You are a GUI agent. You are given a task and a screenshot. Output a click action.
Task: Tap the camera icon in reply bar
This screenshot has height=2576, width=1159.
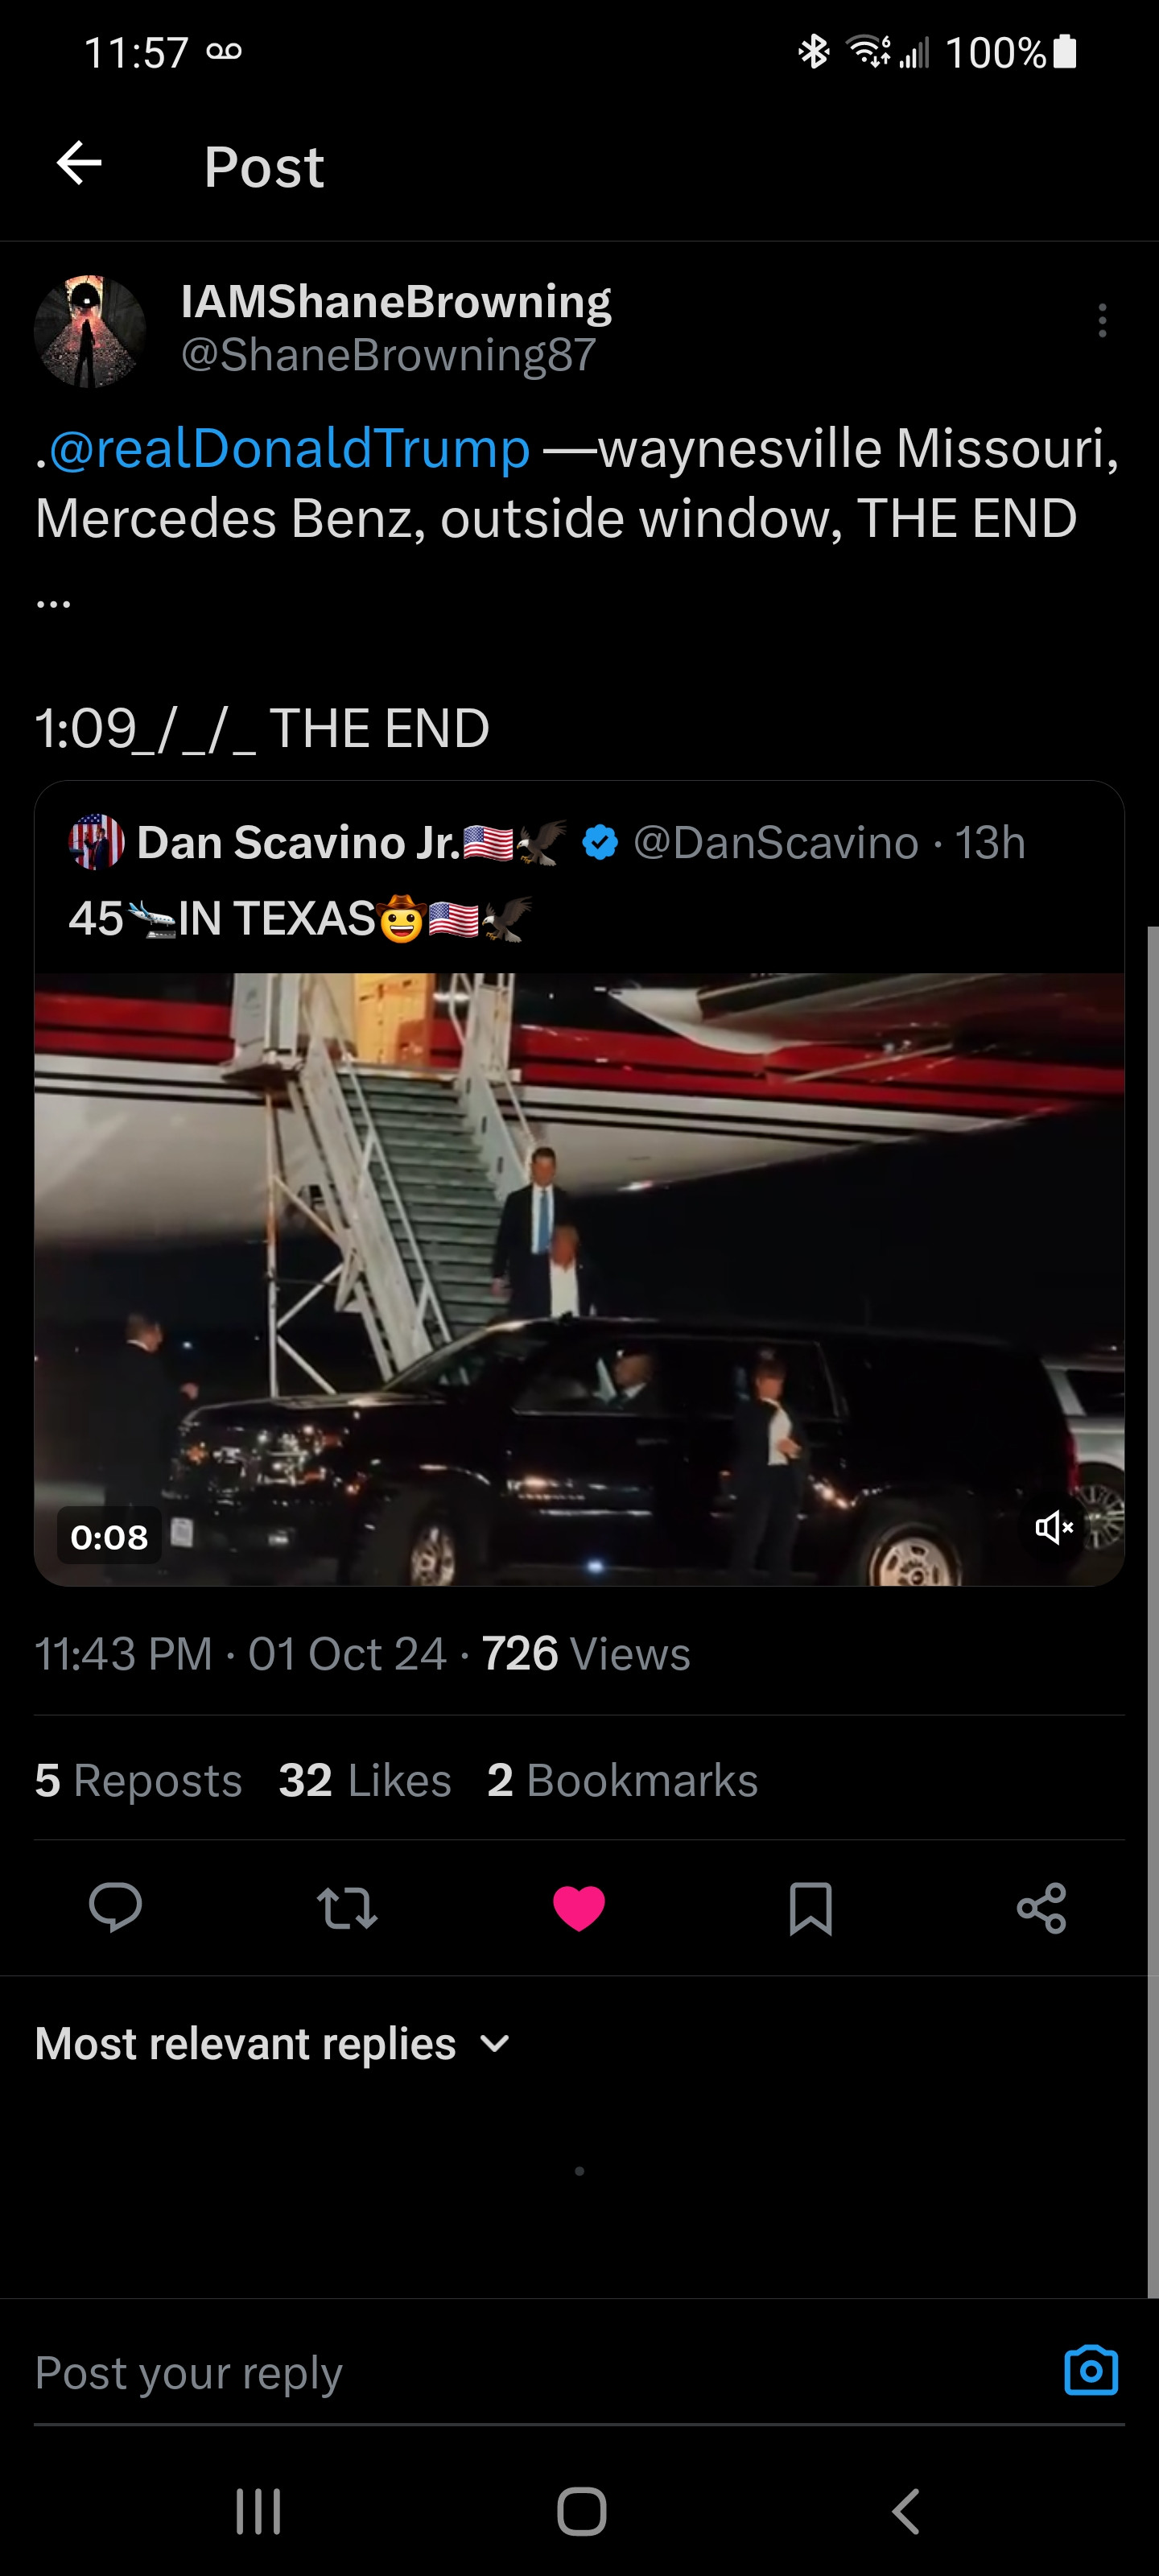pyautogui.click(x=1090, y=2370)
